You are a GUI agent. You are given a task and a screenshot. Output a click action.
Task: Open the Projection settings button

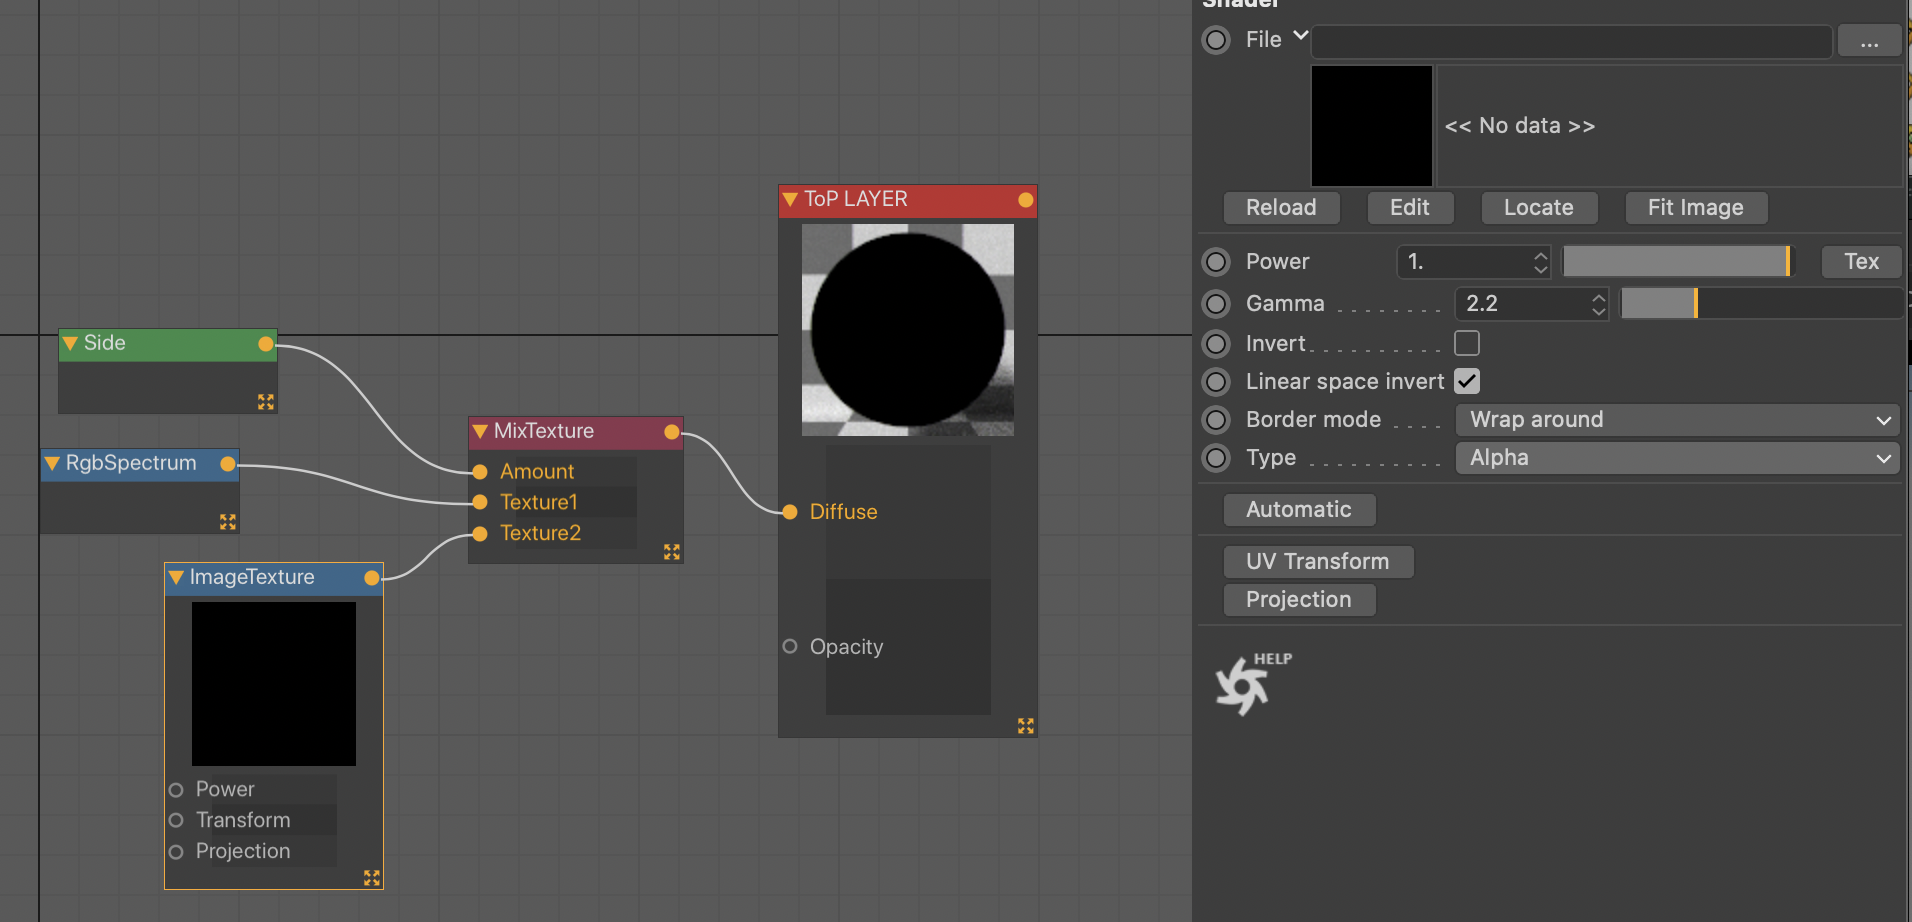pos(1299,600)
